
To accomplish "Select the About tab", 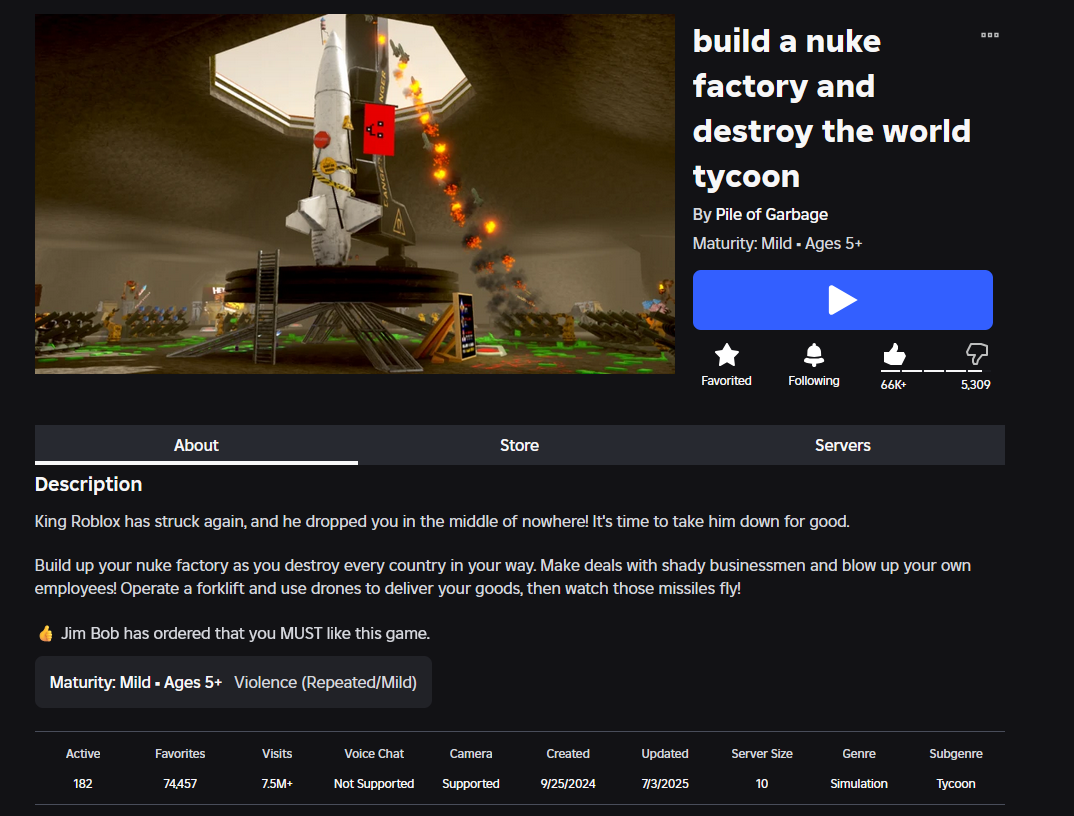I will point(196,445).
